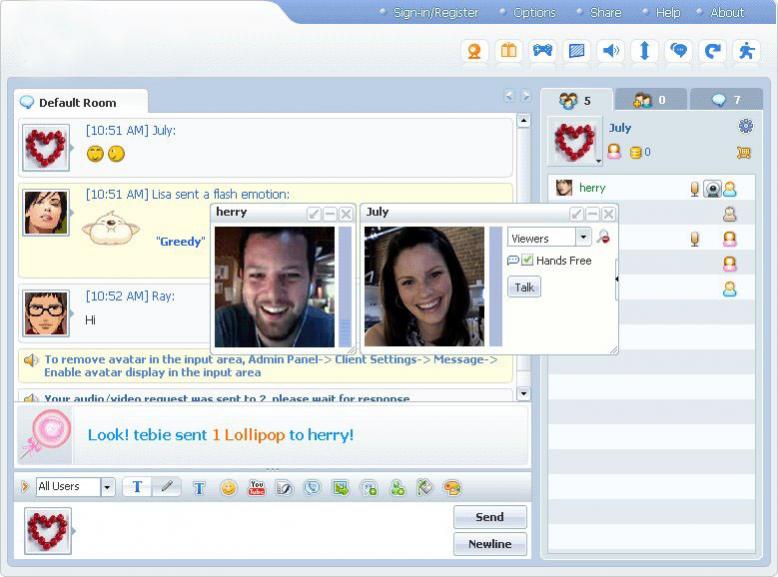Viewport: 778px width, 577px height.
Task: Expand arrow left of All Users
Action: 24,487
